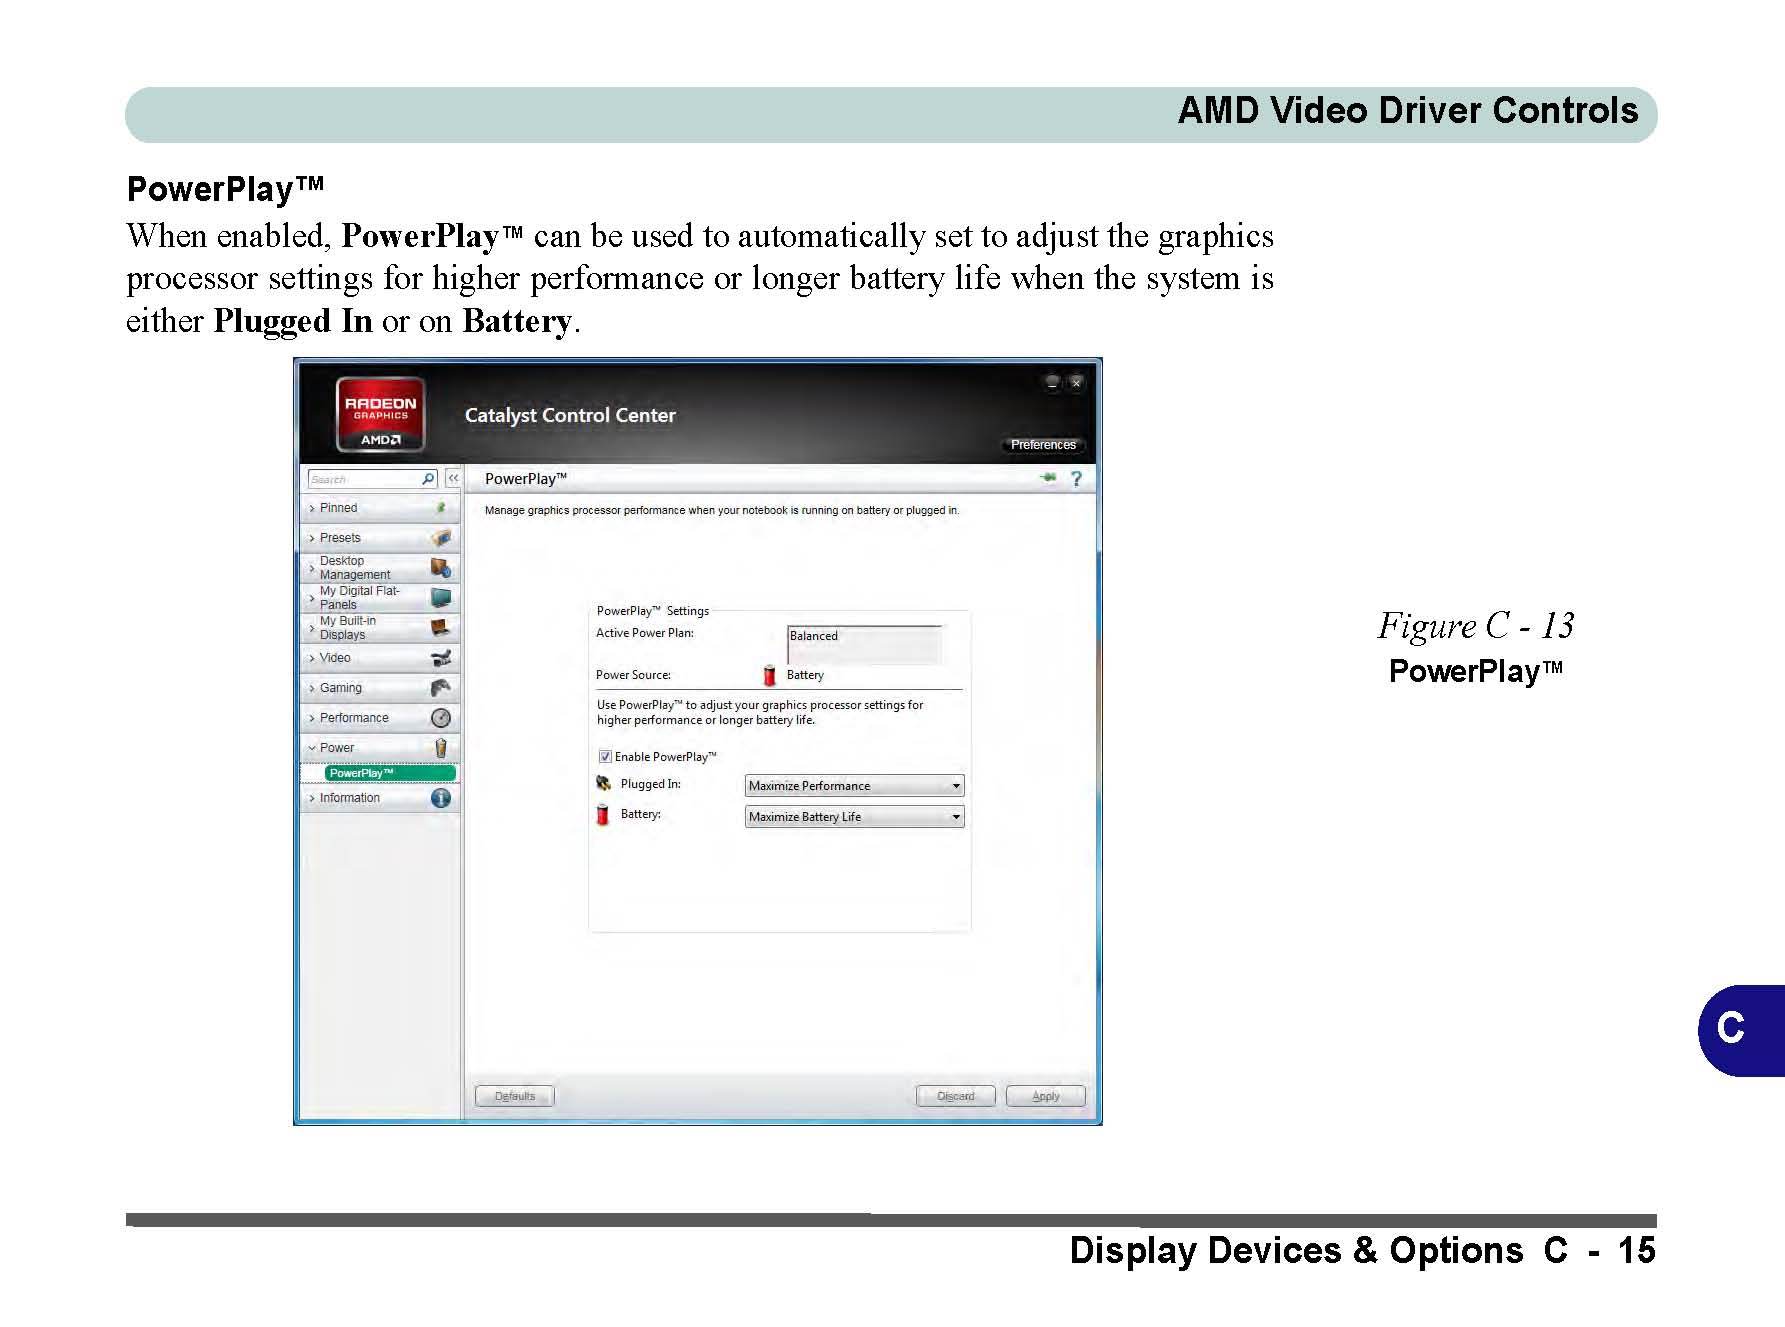Screen dimensions: 1785x1327
Task: Click the green pin icon beside Pinned
Action: (441, 508)
